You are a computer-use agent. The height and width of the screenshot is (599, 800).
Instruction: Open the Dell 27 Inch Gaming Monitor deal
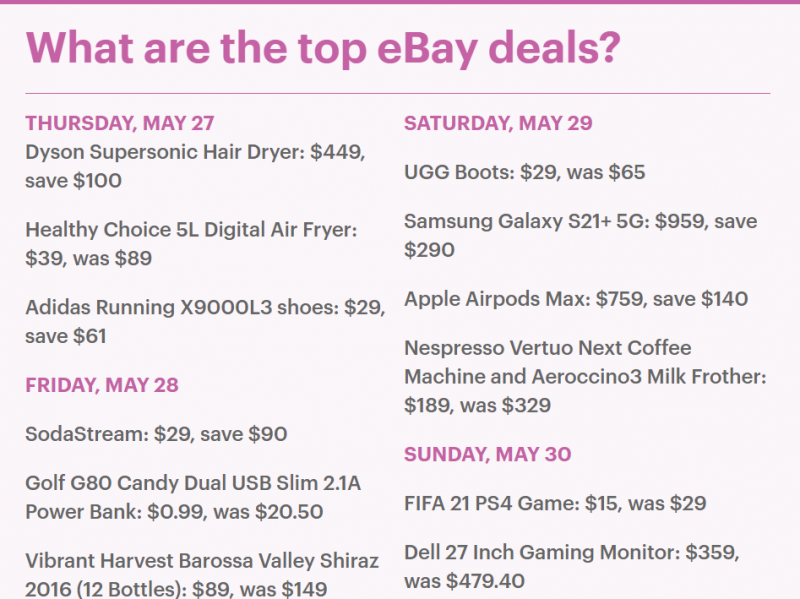pos(572,567)
